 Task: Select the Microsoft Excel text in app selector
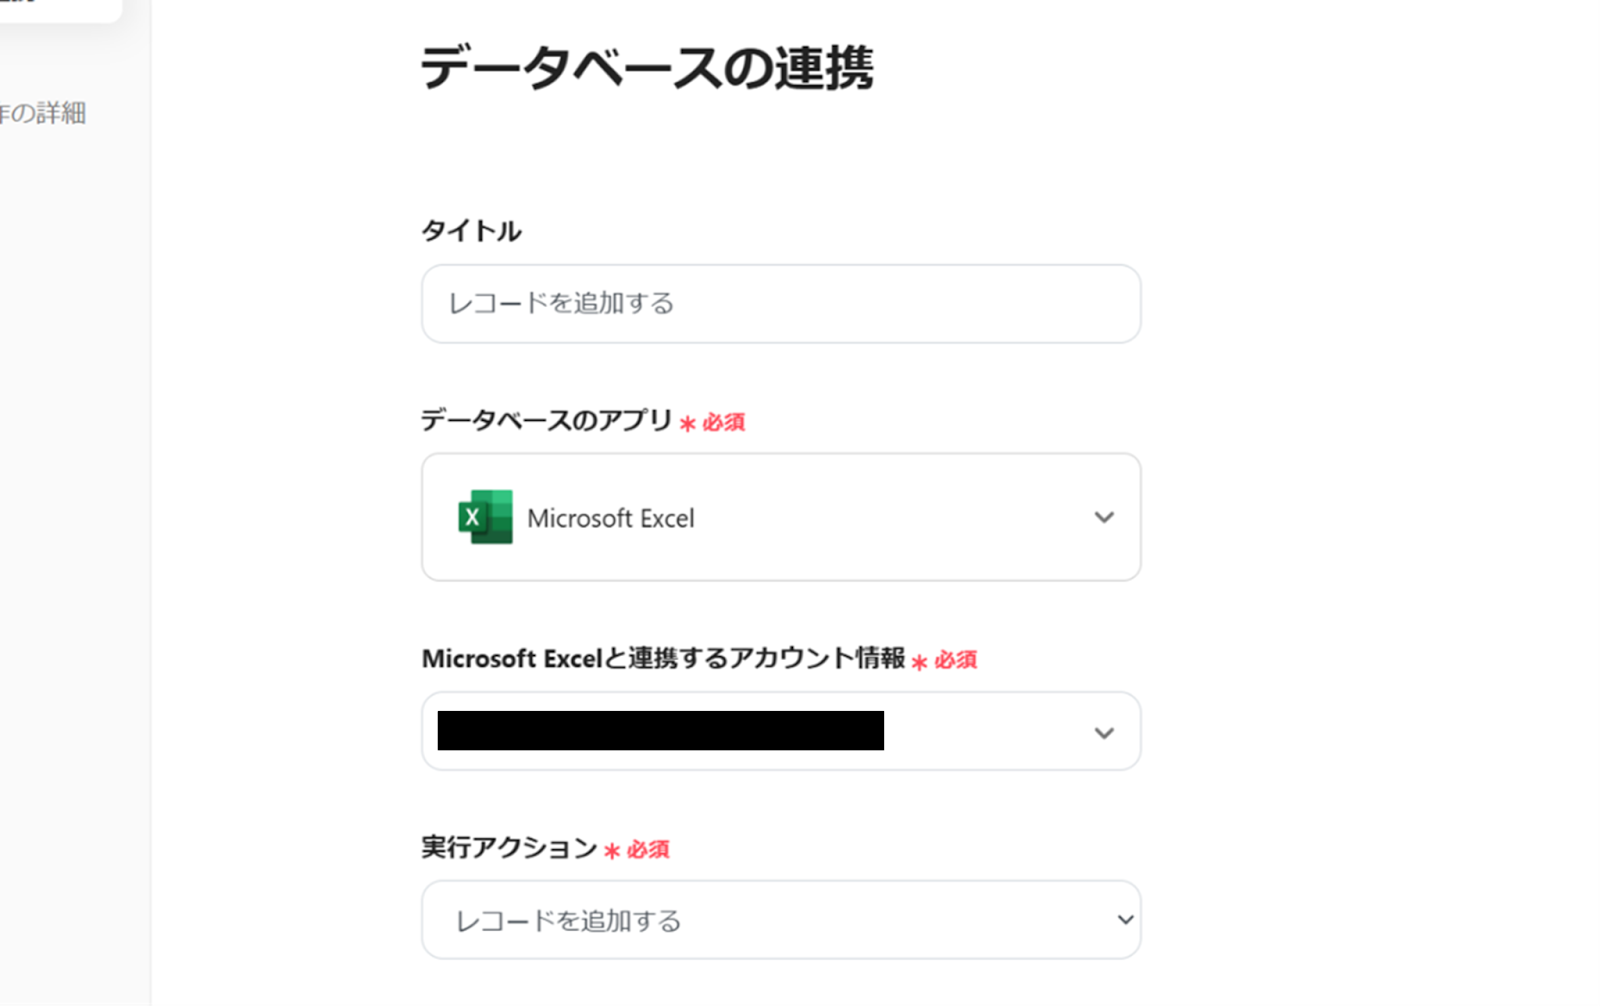pyautogui.click(x=610, y=519)
